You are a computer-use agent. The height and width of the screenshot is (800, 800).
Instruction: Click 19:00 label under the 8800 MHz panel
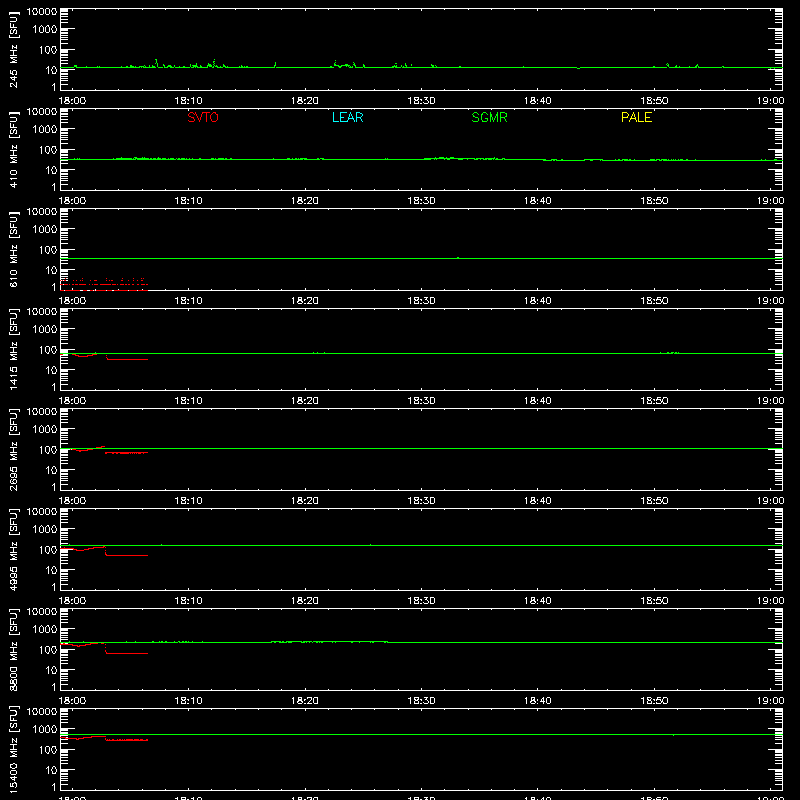coord(770,701)
